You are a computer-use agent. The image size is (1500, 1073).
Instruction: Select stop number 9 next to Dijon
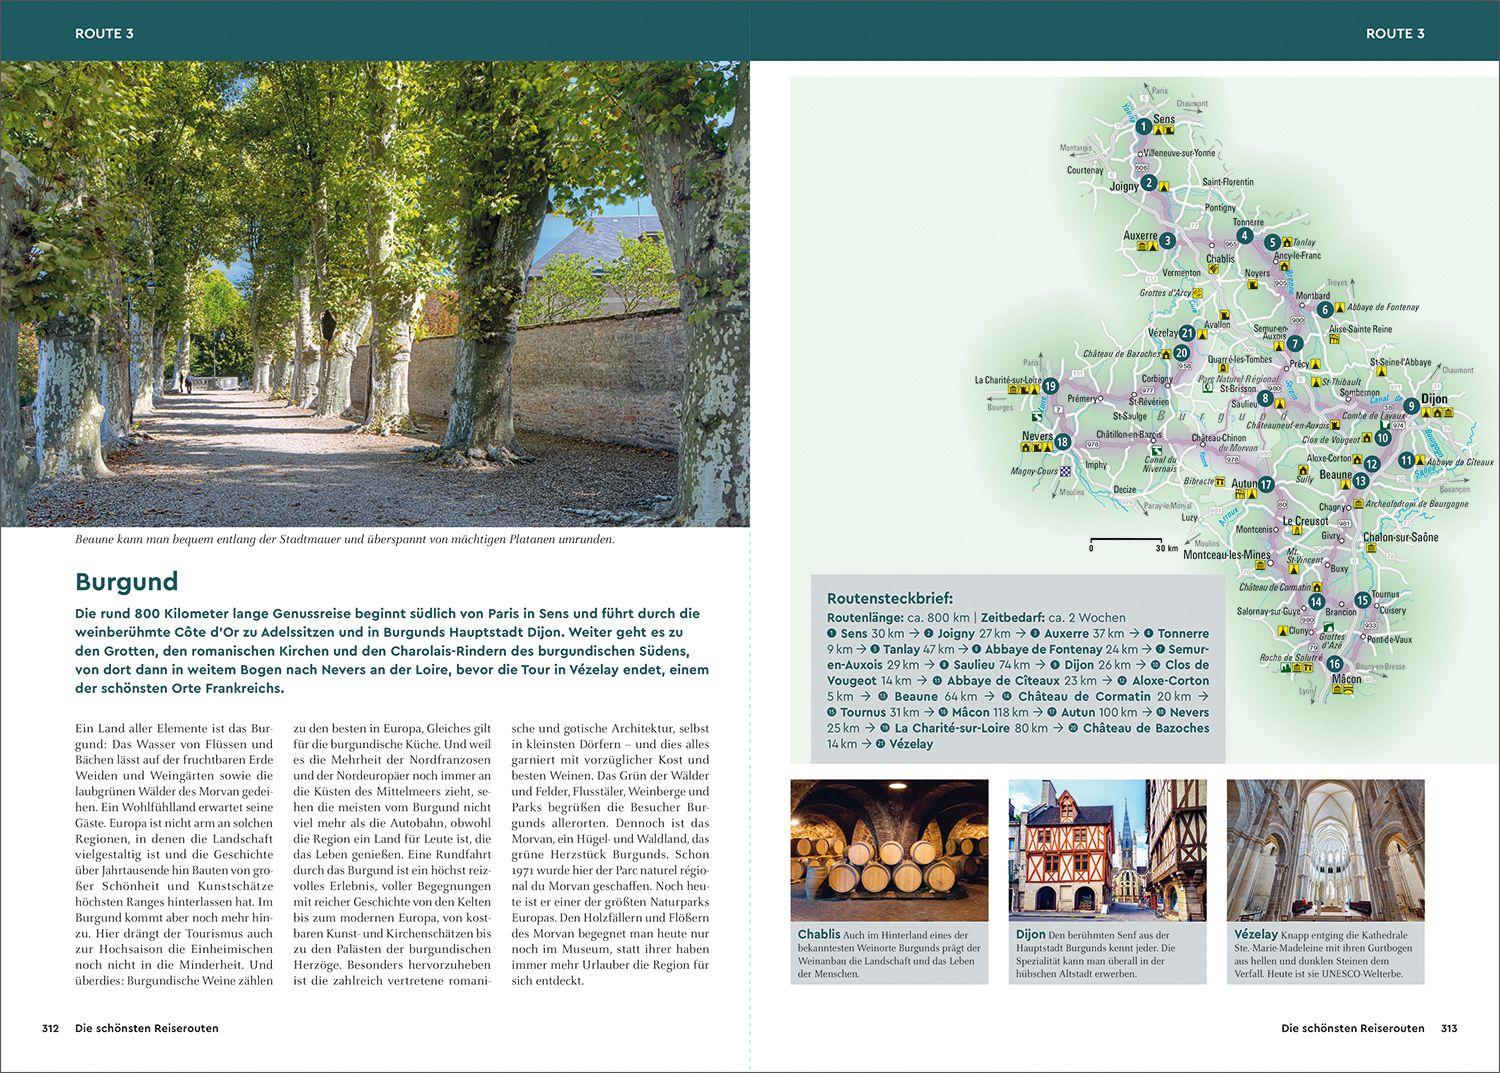point(1411,405)
